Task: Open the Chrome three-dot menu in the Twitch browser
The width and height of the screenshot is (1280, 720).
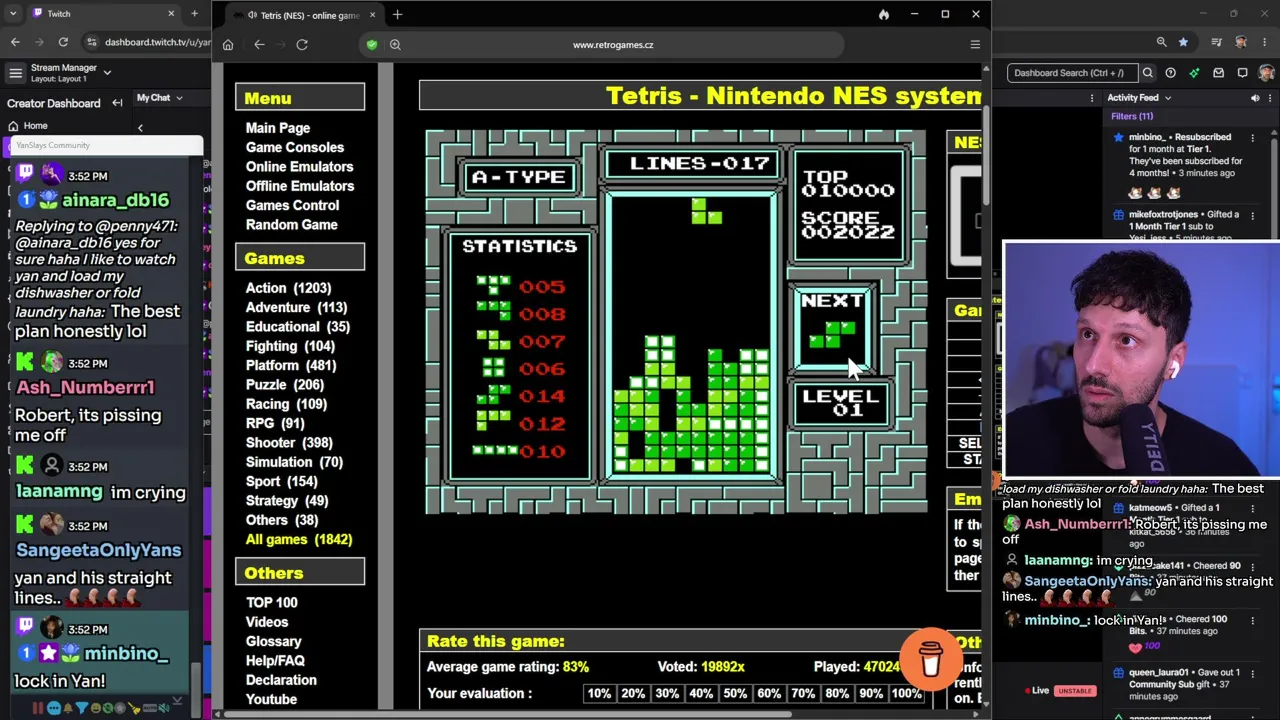Action: click(x=1265, y=42)
